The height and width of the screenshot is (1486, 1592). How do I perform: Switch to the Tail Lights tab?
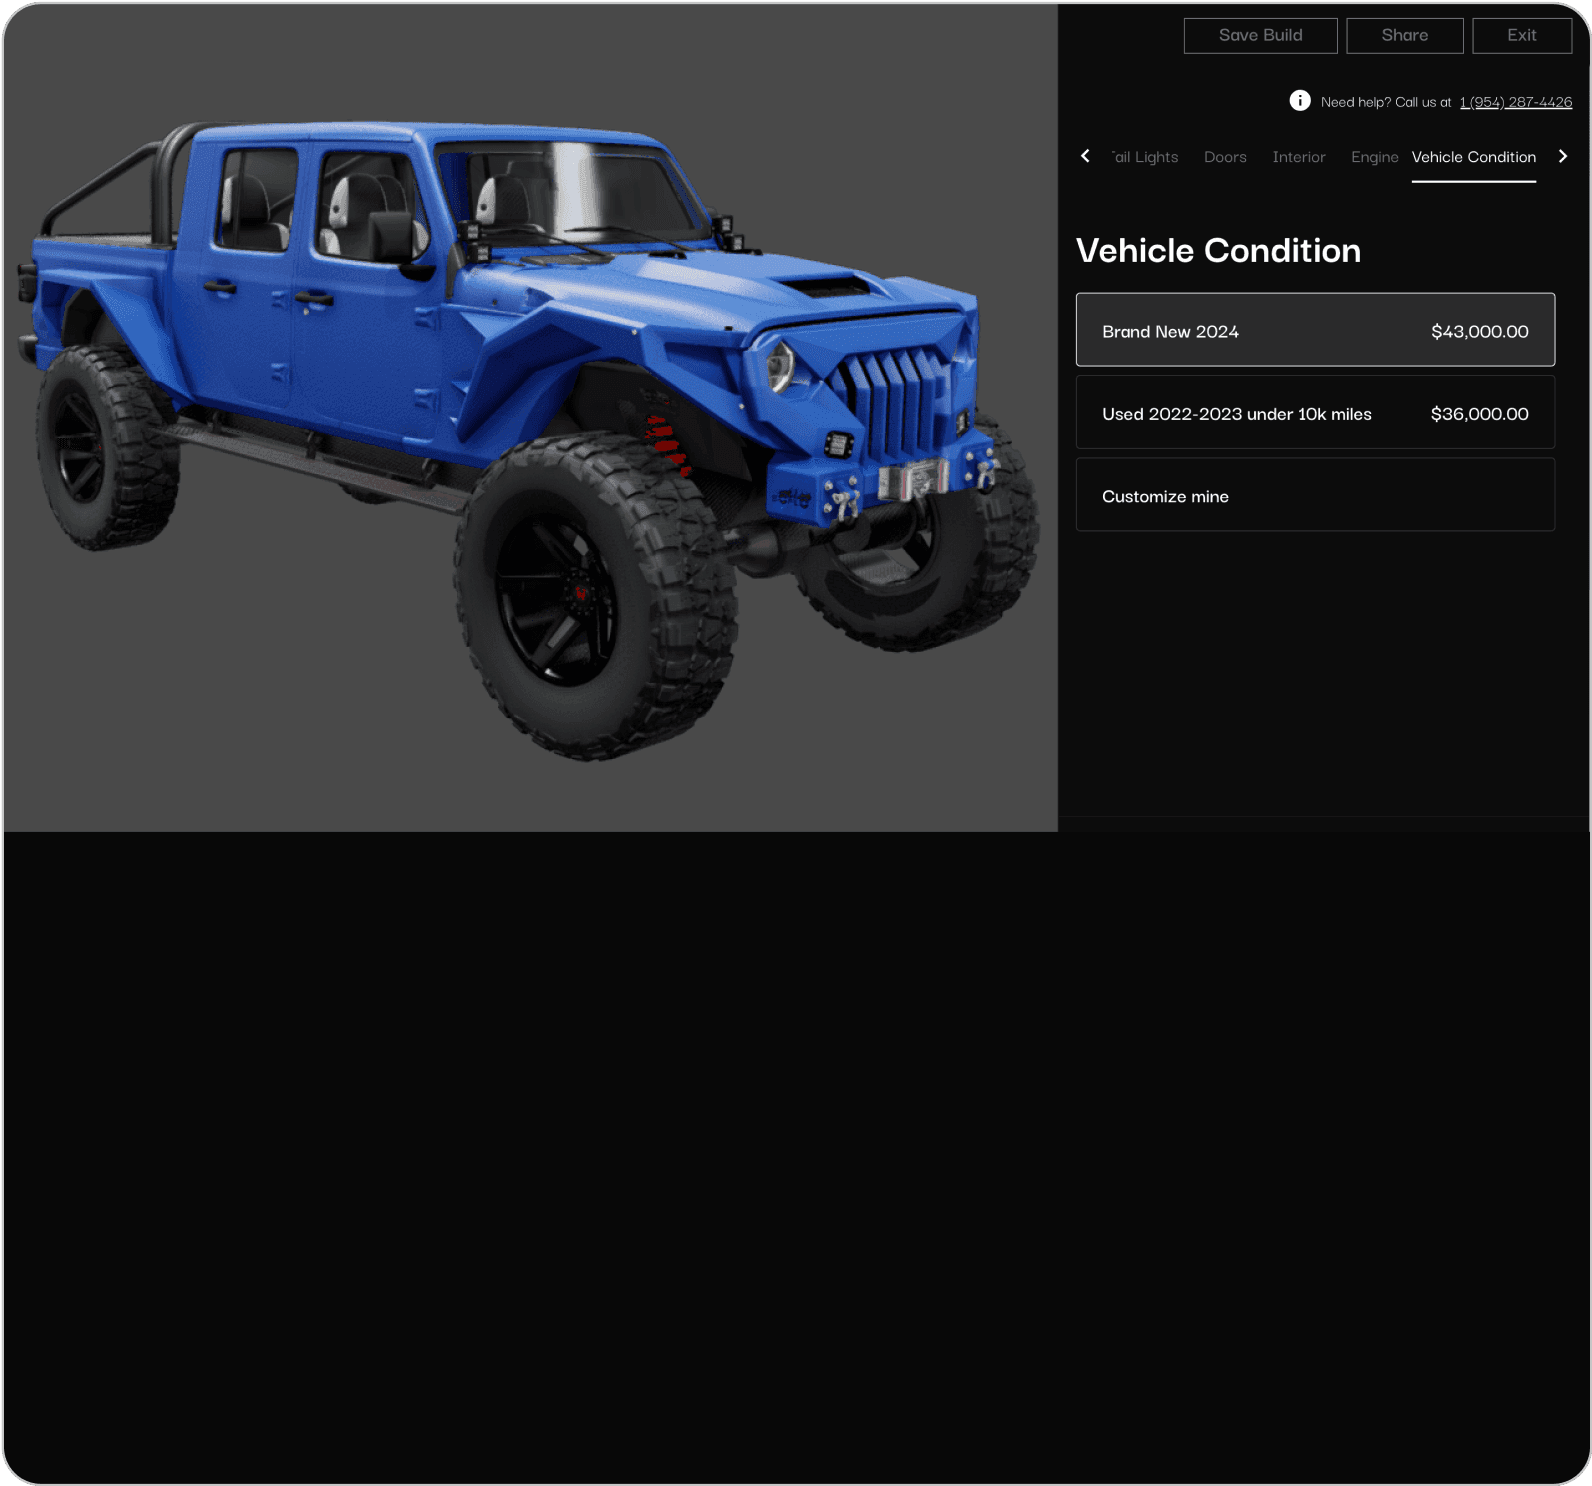[x=1145, y=157]
